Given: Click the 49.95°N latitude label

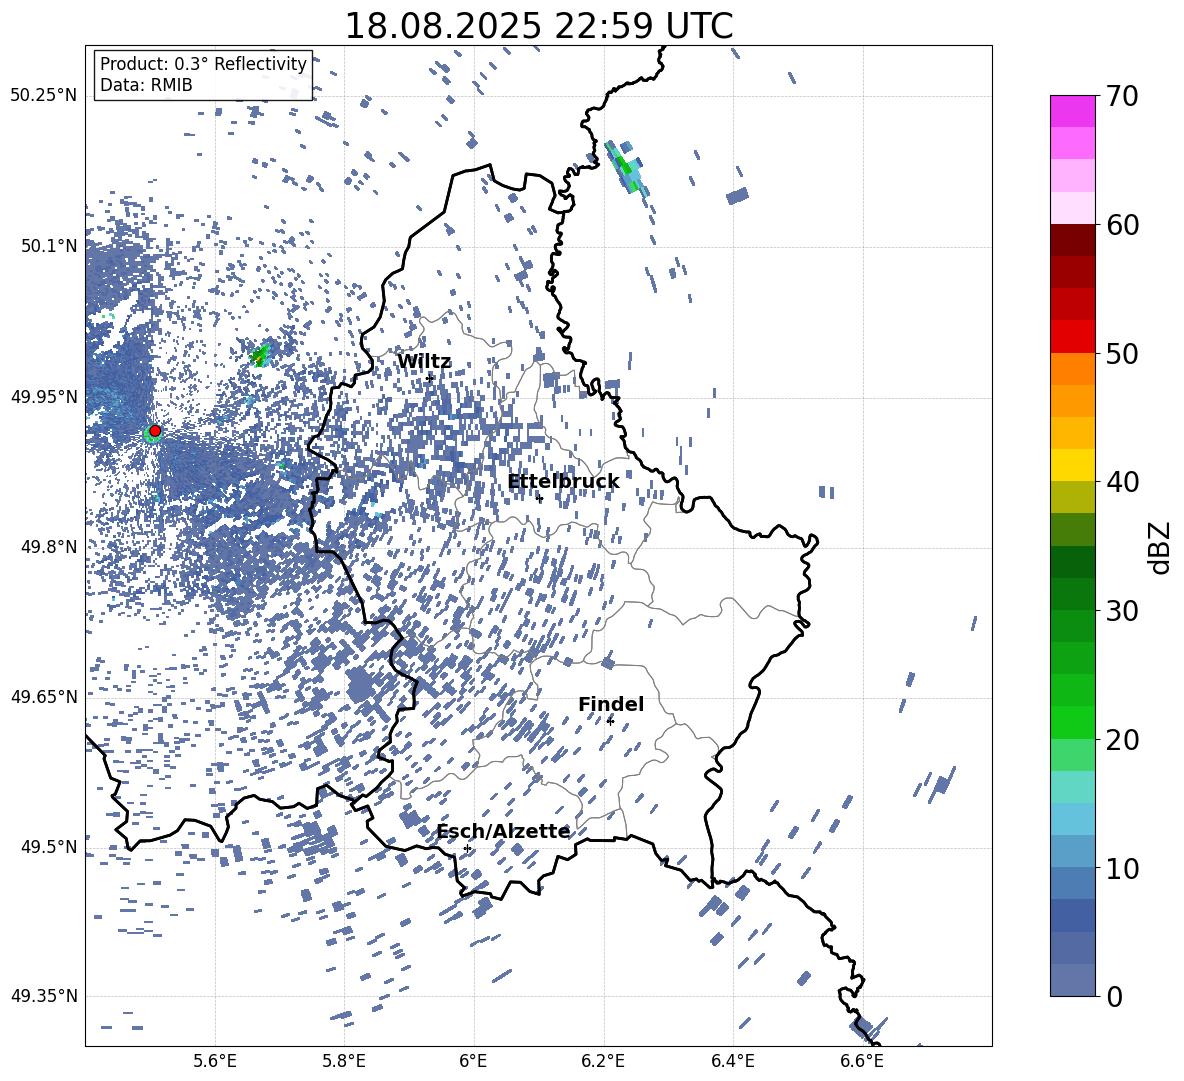Looking at the screenshot, I should coord(44,397).
